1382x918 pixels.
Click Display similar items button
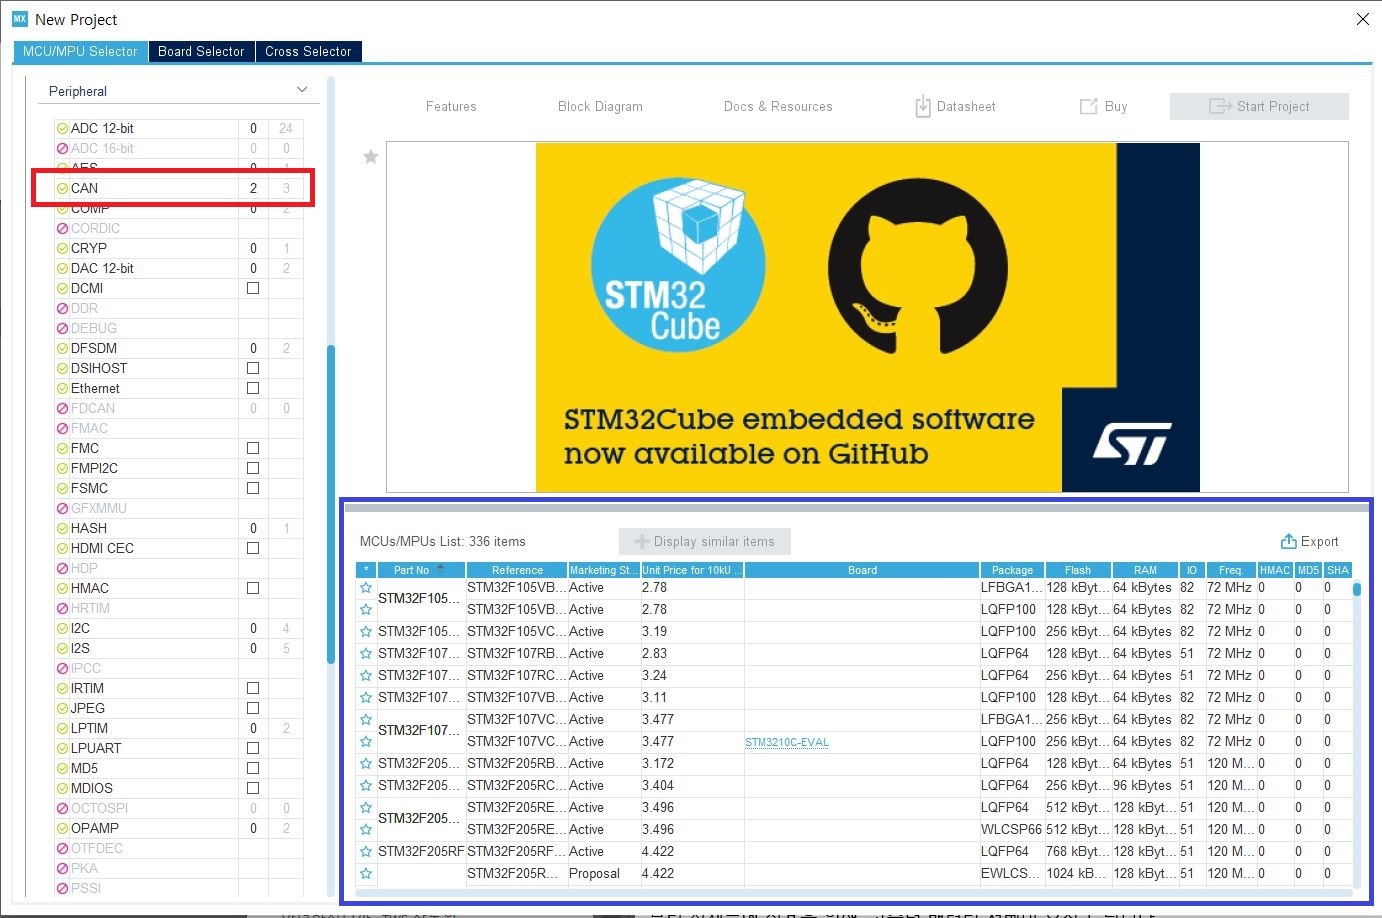[704, 541]
